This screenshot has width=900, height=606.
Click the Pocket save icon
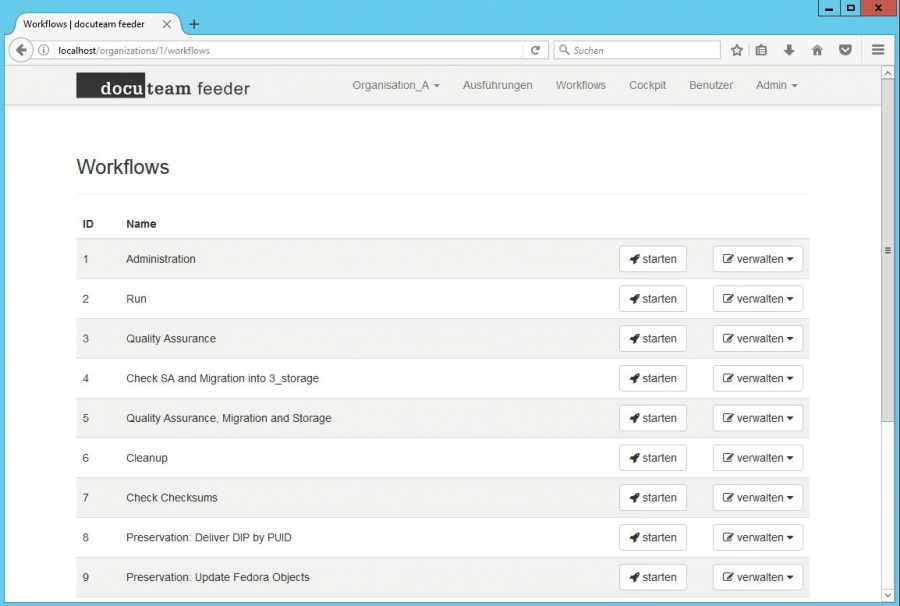pyautogui.click(x=843, y=49)
